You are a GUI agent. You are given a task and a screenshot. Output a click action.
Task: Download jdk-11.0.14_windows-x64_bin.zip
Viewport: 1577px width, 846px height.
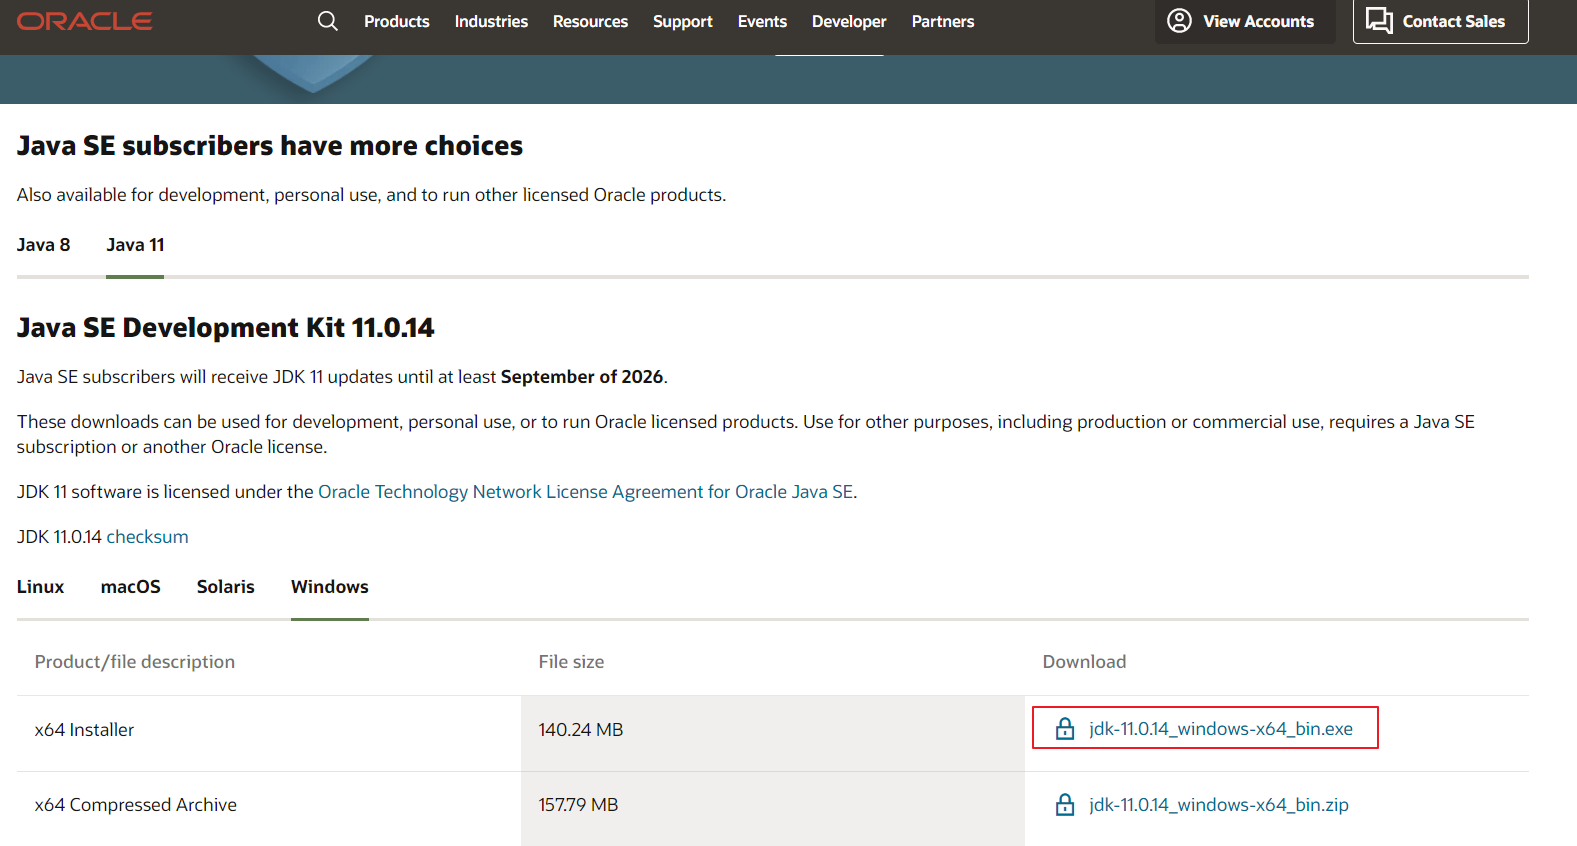tap(1219, 805)
